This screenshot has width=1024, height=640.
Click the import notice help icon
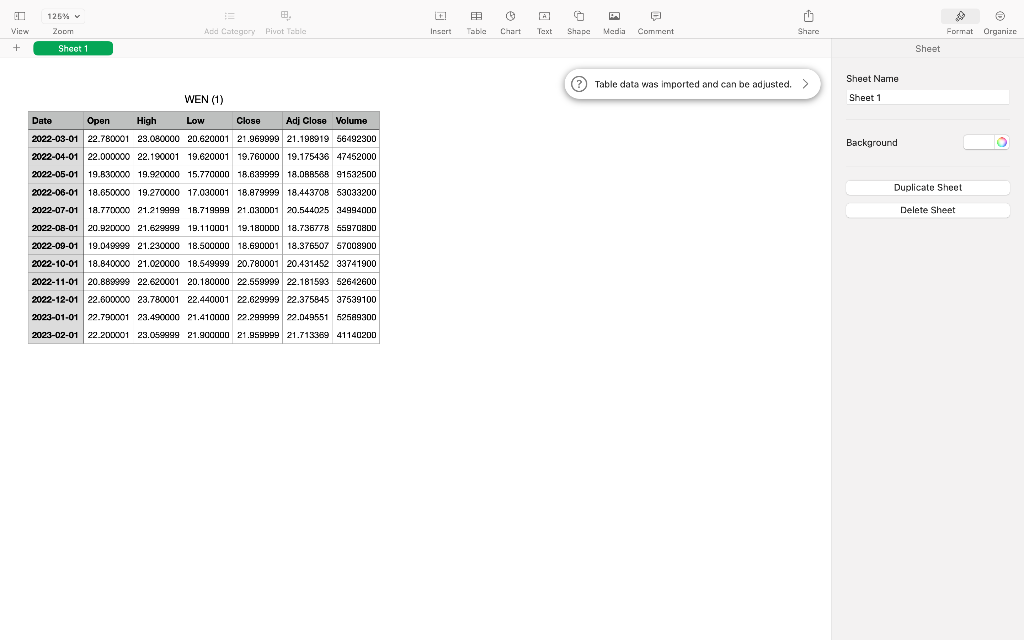(579, 84)
